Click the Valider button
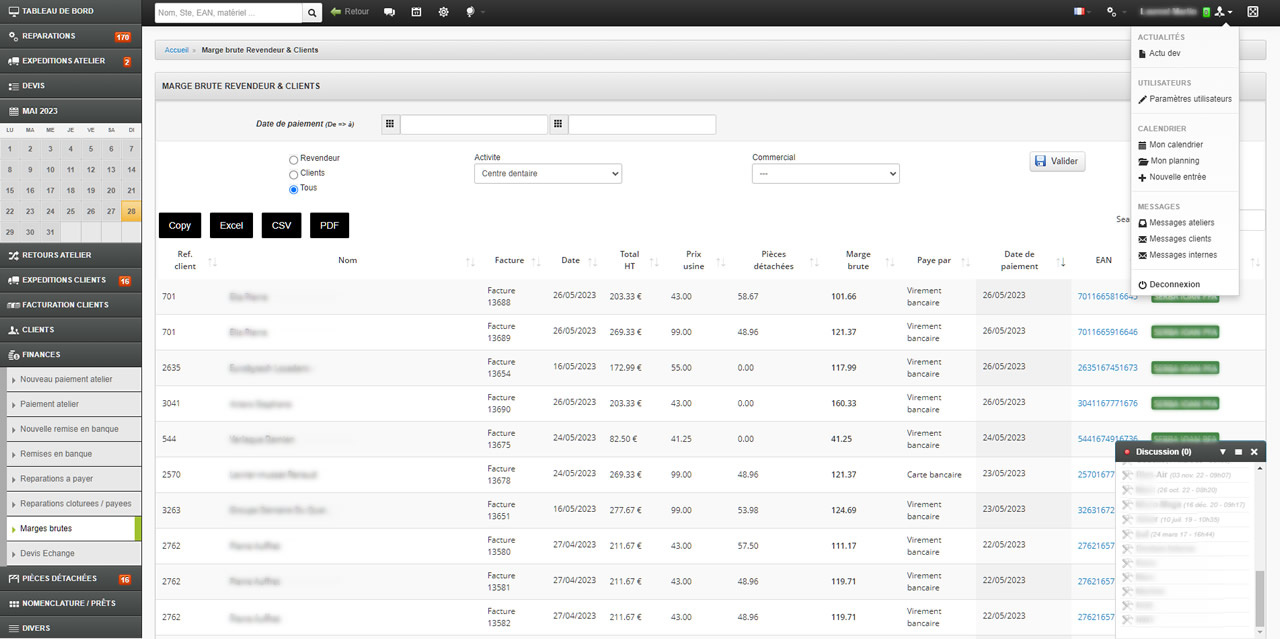The image size is (1280, 639). point(1057,161)
